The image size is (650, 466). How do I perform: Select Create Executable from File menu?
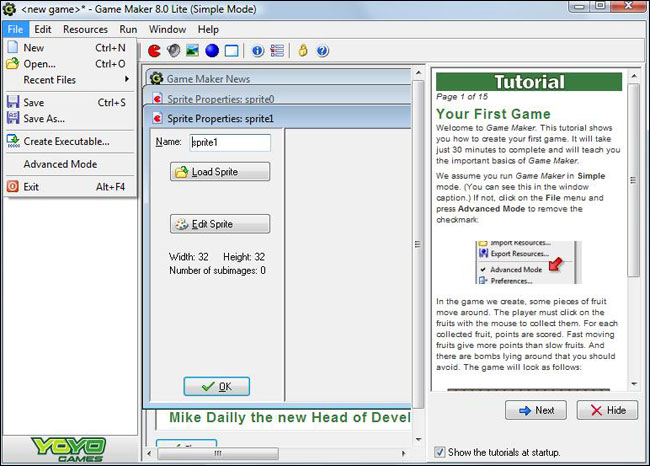click(x=66, y=141)
